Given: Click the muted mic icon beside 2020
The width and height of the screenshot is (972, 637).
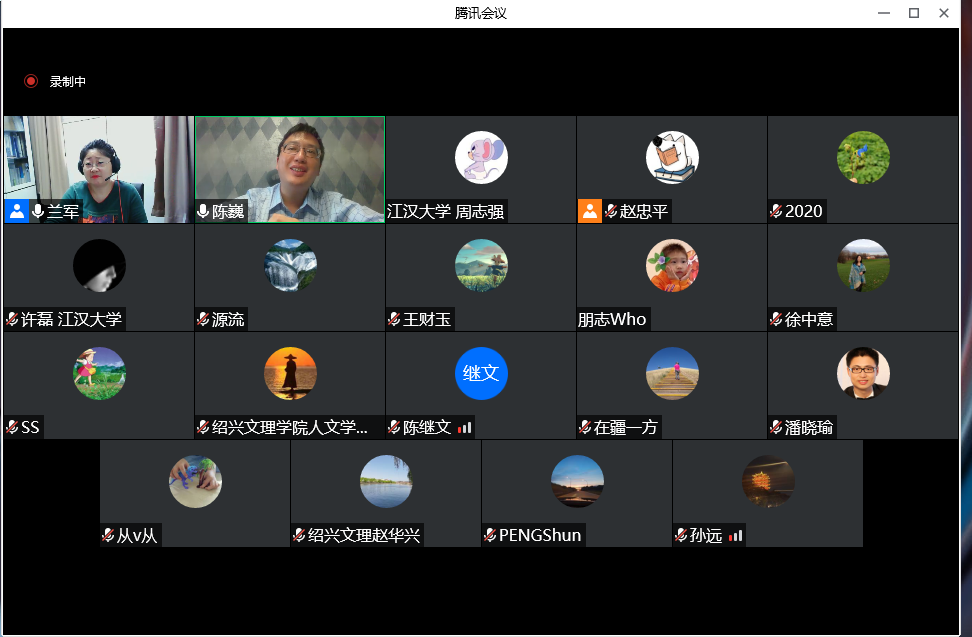Looking at the screenshot, I should [776, 211].
